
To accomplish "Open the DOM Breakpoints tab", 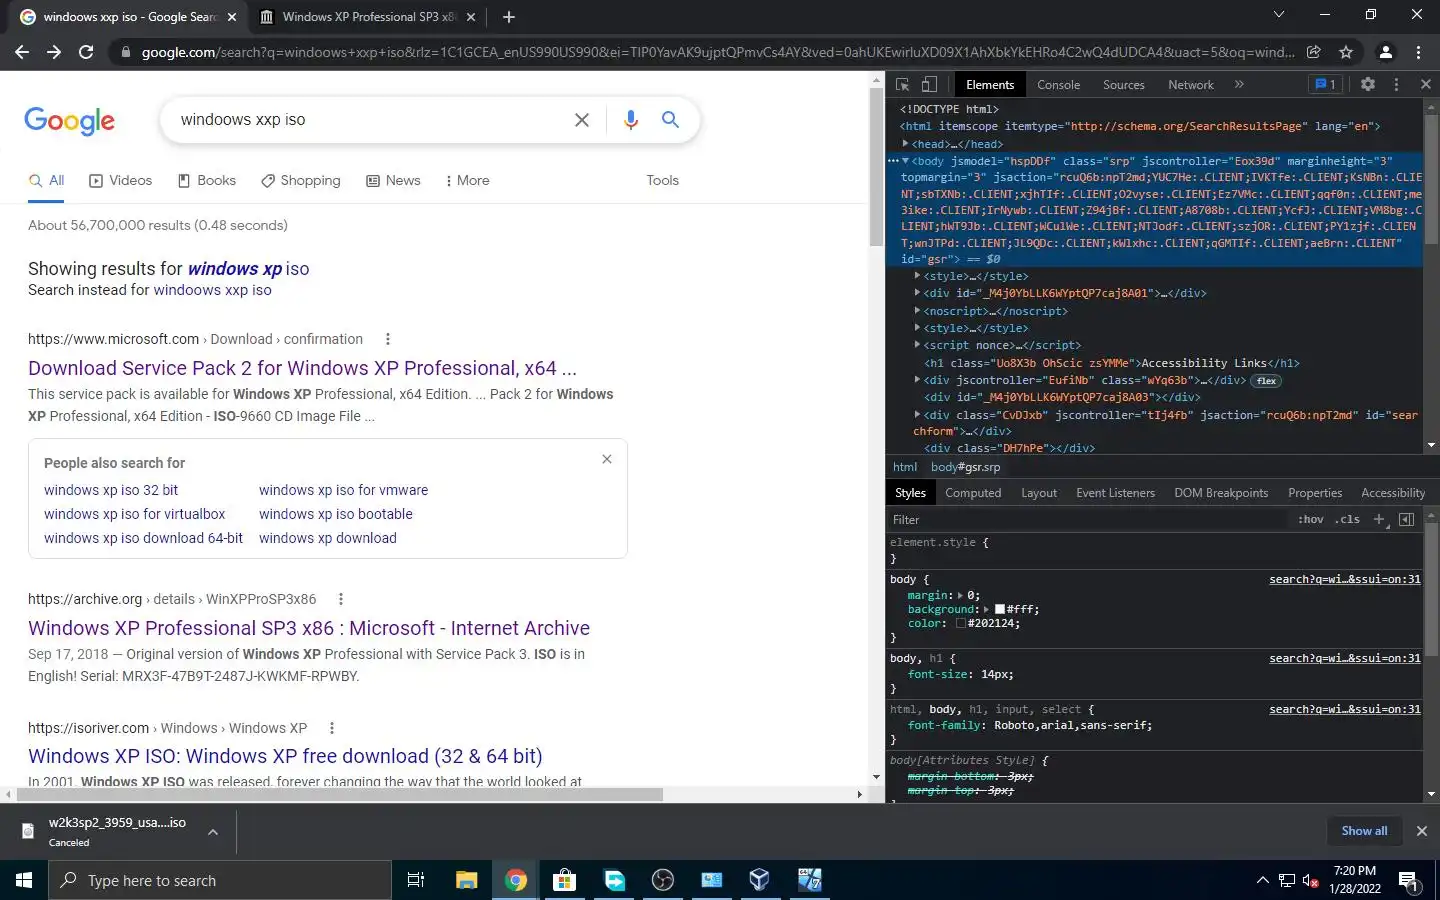I will (x=1221, y=493).
